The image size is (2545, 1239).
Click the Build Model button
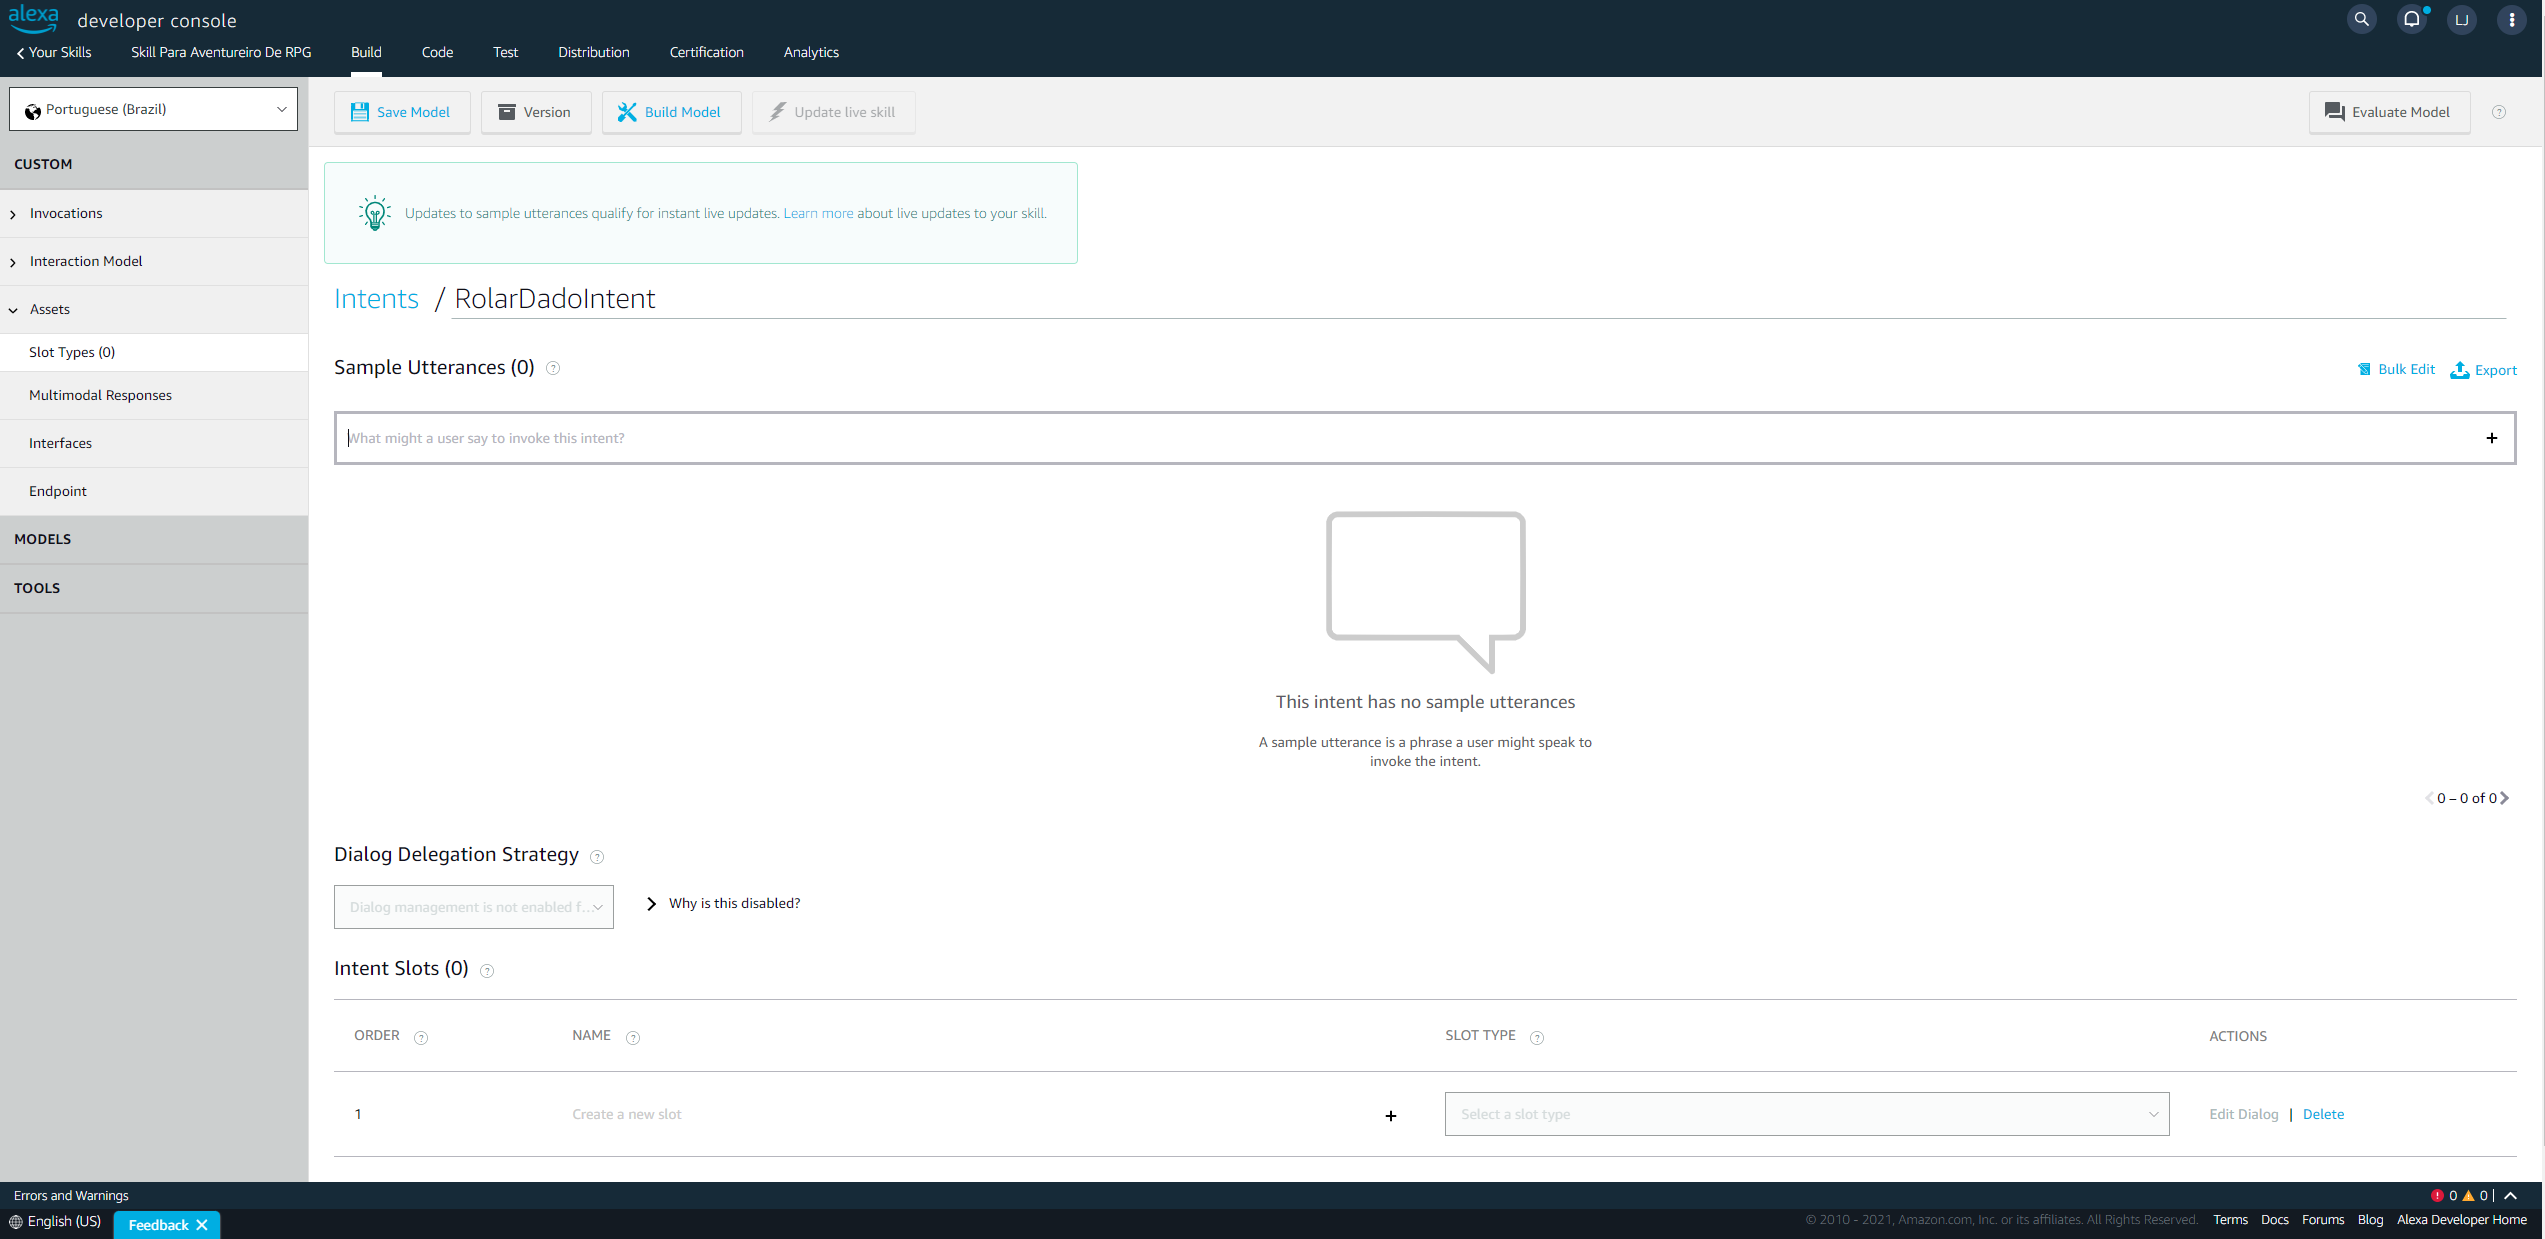click(670, 112)
